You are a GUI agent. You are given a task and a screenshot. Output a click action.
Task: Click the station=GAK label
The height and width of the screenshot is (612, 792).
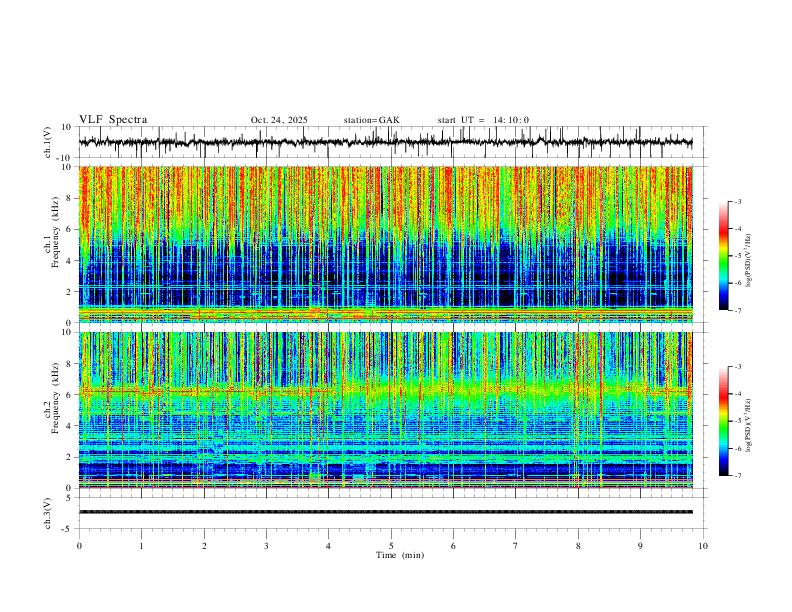point(371,120)
